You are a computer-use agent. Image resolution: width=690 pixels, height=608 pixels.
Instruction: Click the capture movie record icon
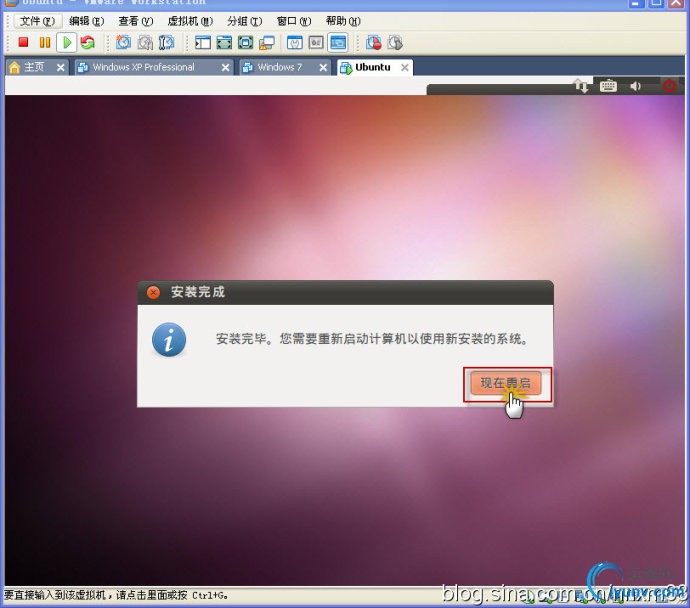pyautogui.click(x=374, y=42)
